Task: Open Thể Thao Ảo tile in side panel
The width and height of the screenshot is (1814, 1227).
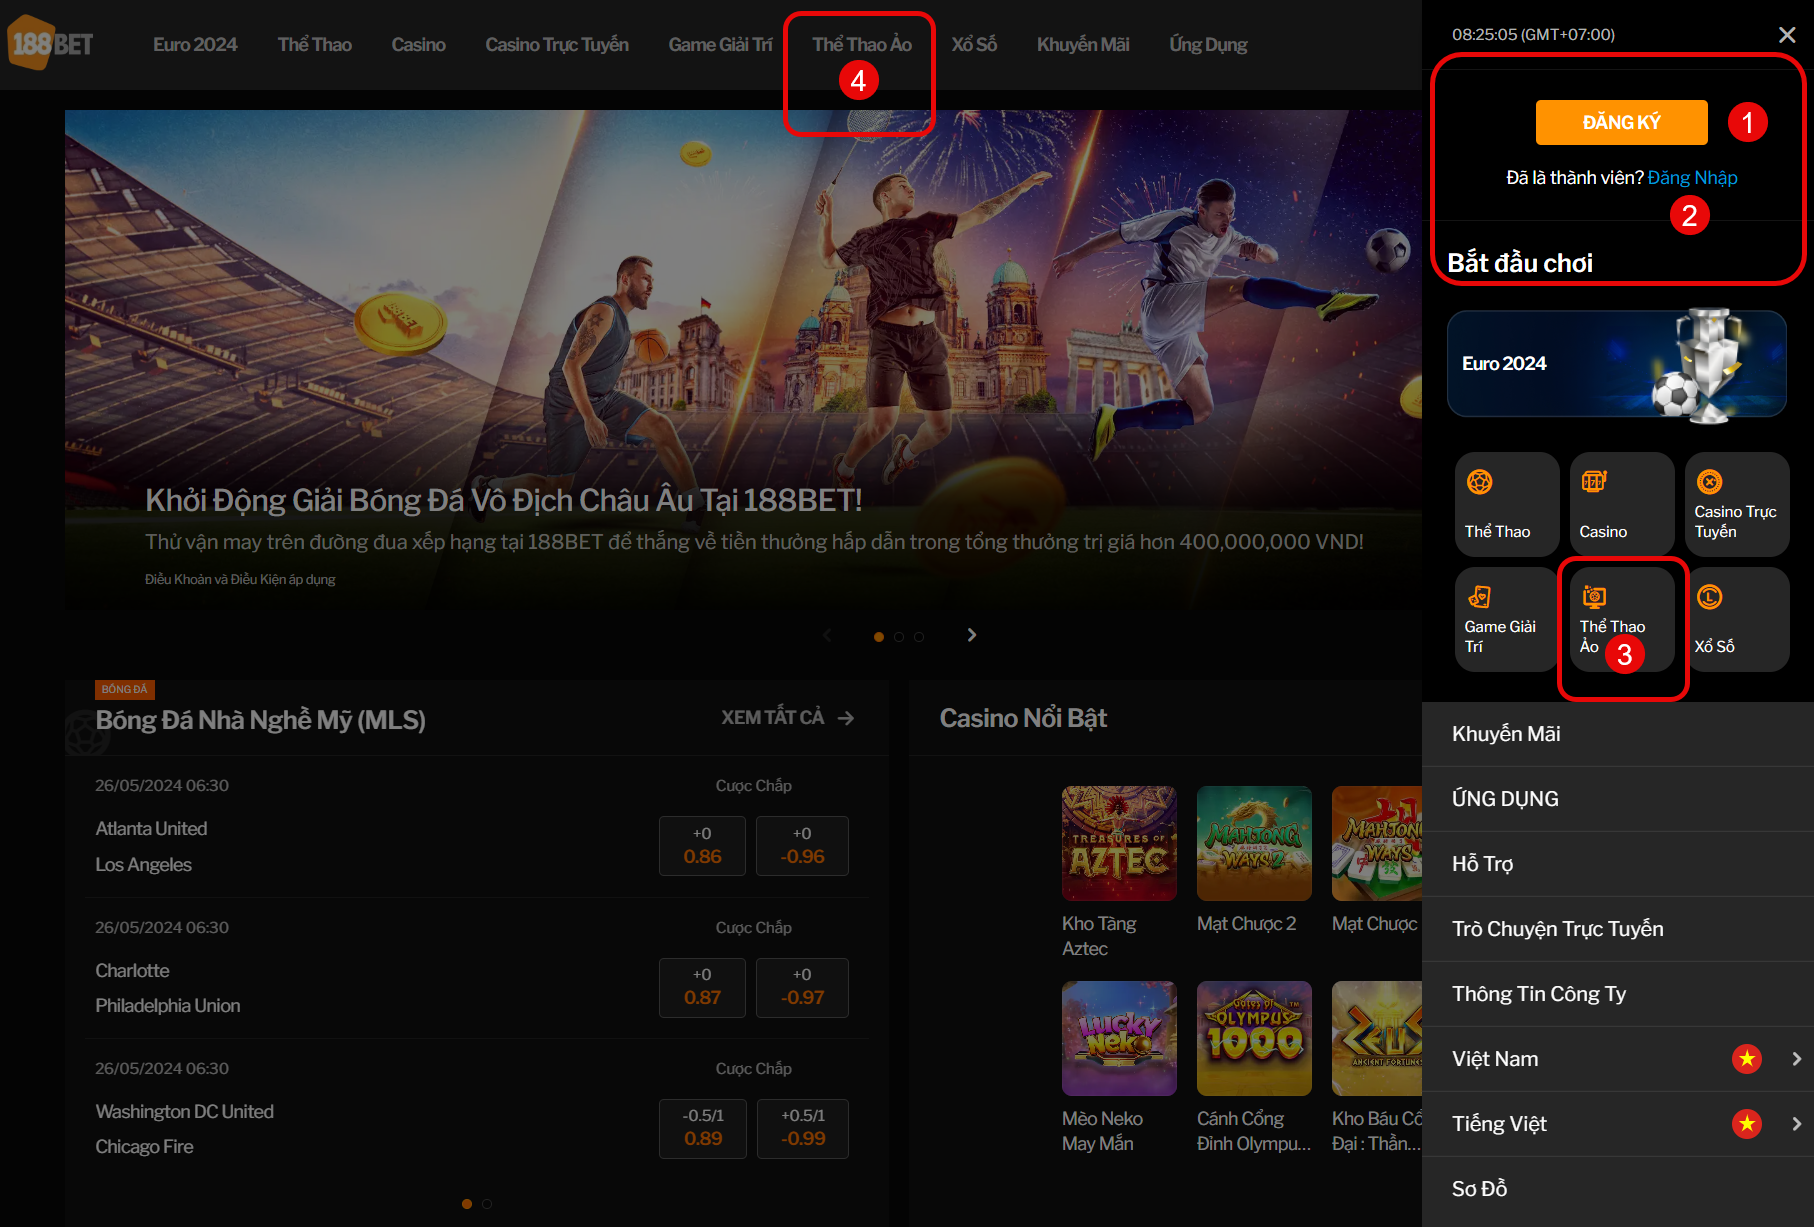Action: point(1622,619)
